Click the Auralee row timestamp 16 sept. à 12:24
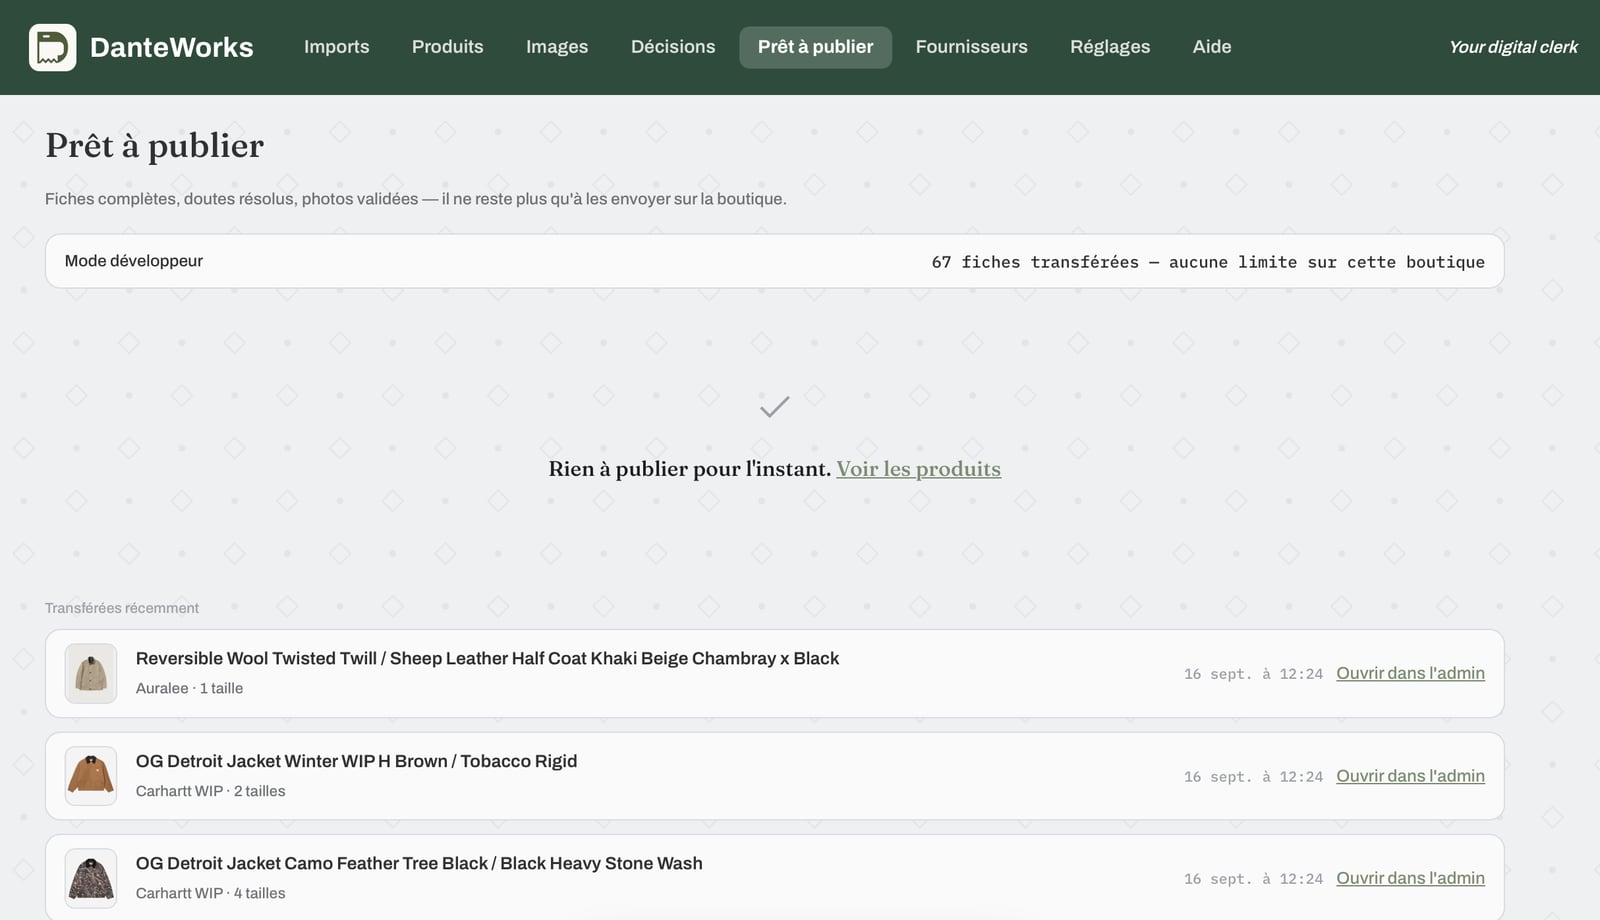The image size is (1600, 920). [1253, 674]
